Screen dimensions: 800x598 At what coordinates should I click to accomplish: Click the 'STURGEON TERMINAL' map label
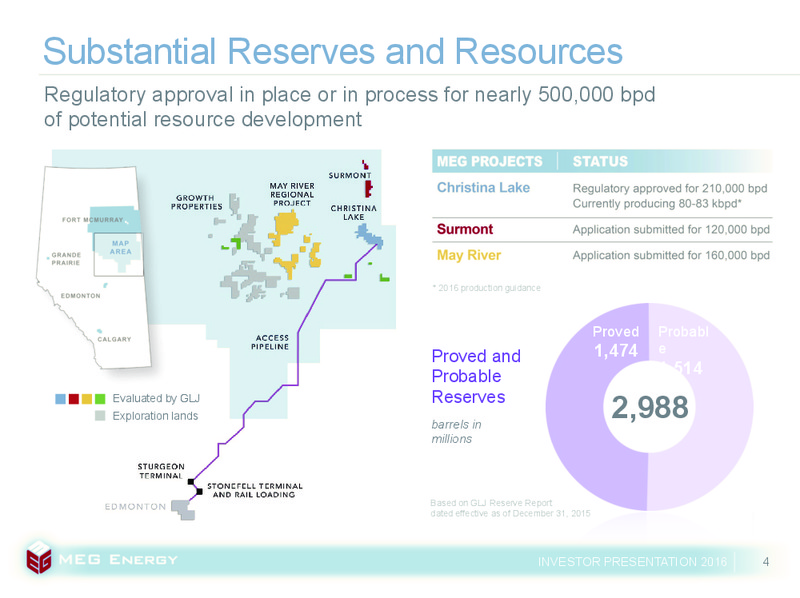click(161, 471)
